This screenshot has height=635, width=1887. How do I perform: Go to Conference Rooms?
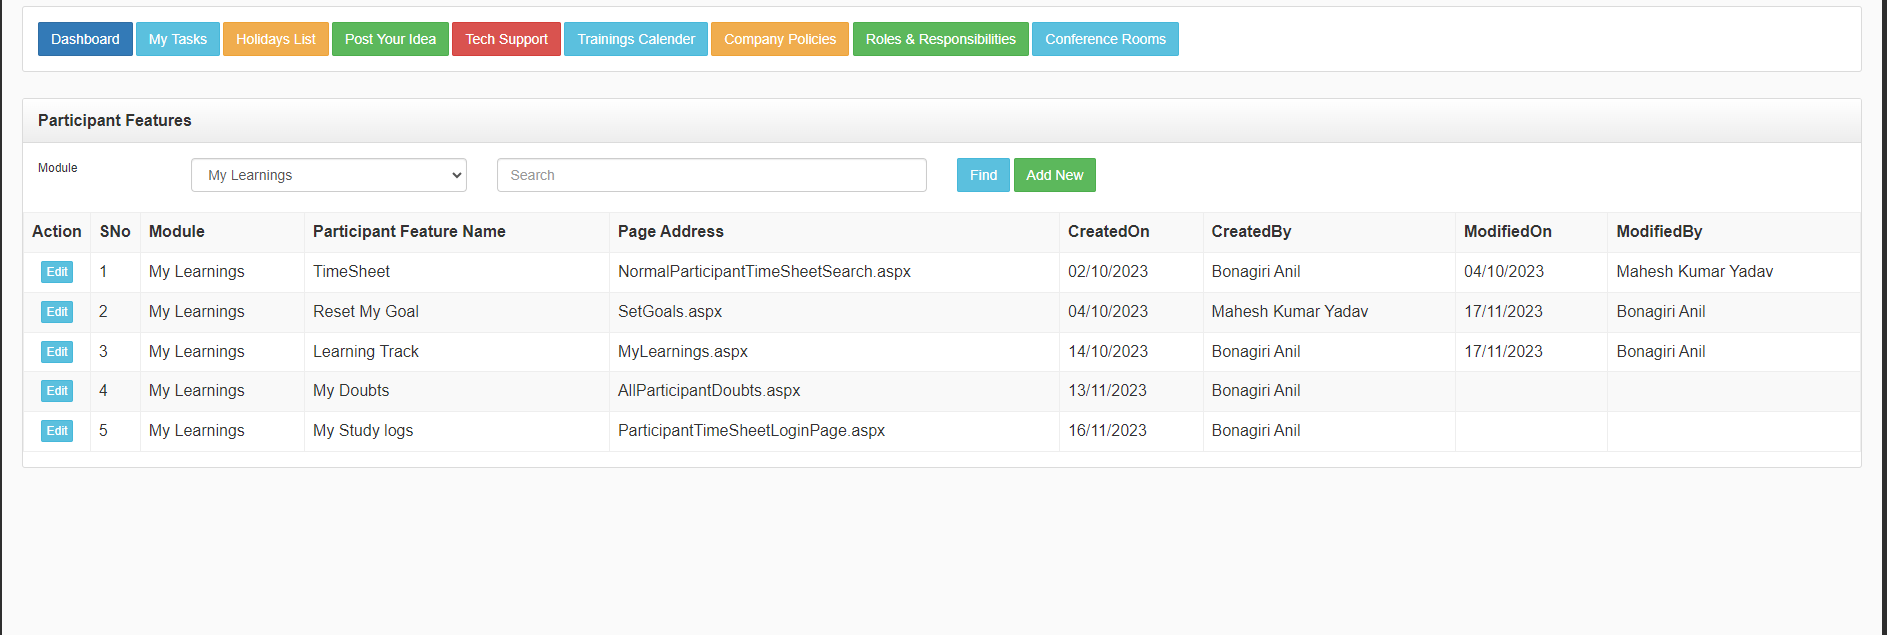(1105, 39)
